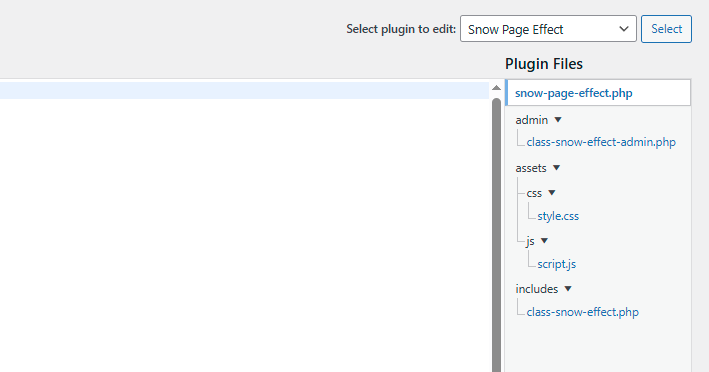
Task: Click the js folder label
Action: (530, 241)
